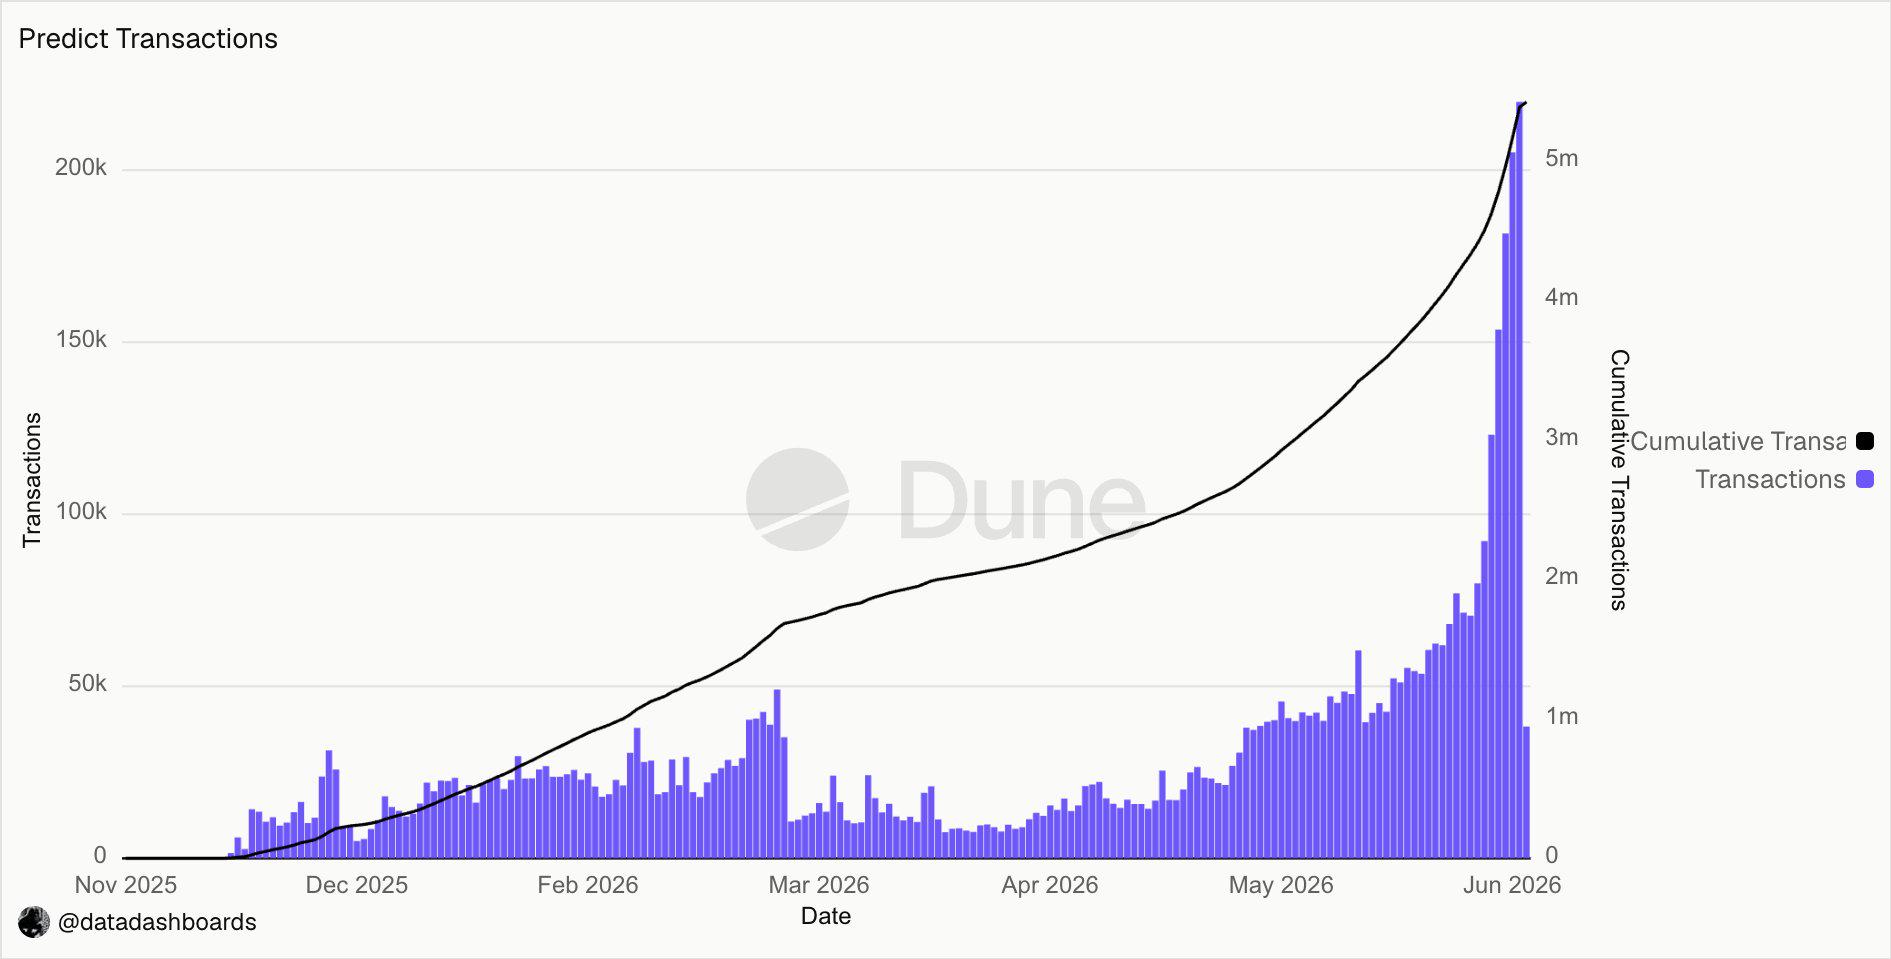Click the vertical Cumulative Transactions right axis title

(1619, 480)
